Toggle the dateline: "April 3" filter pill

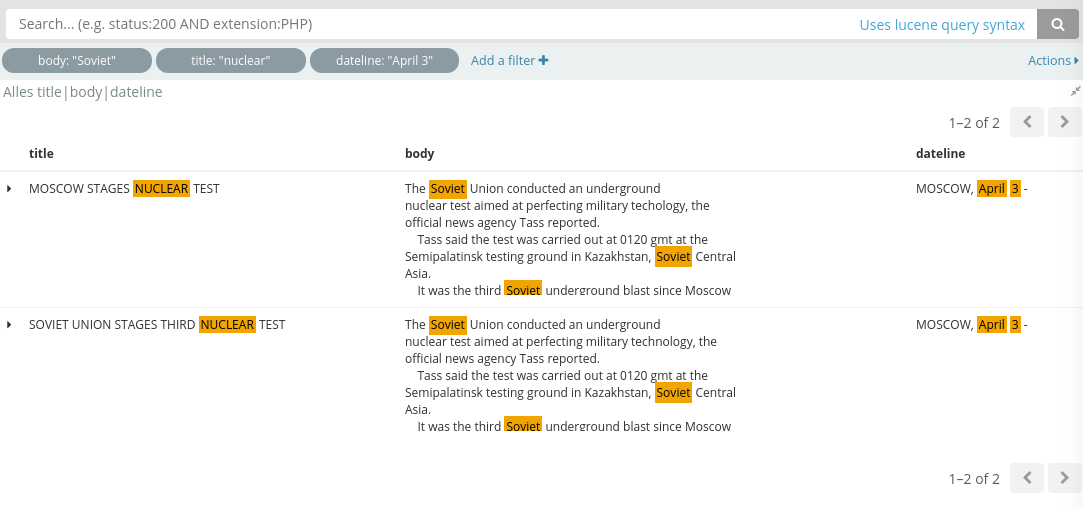point(384,60)
